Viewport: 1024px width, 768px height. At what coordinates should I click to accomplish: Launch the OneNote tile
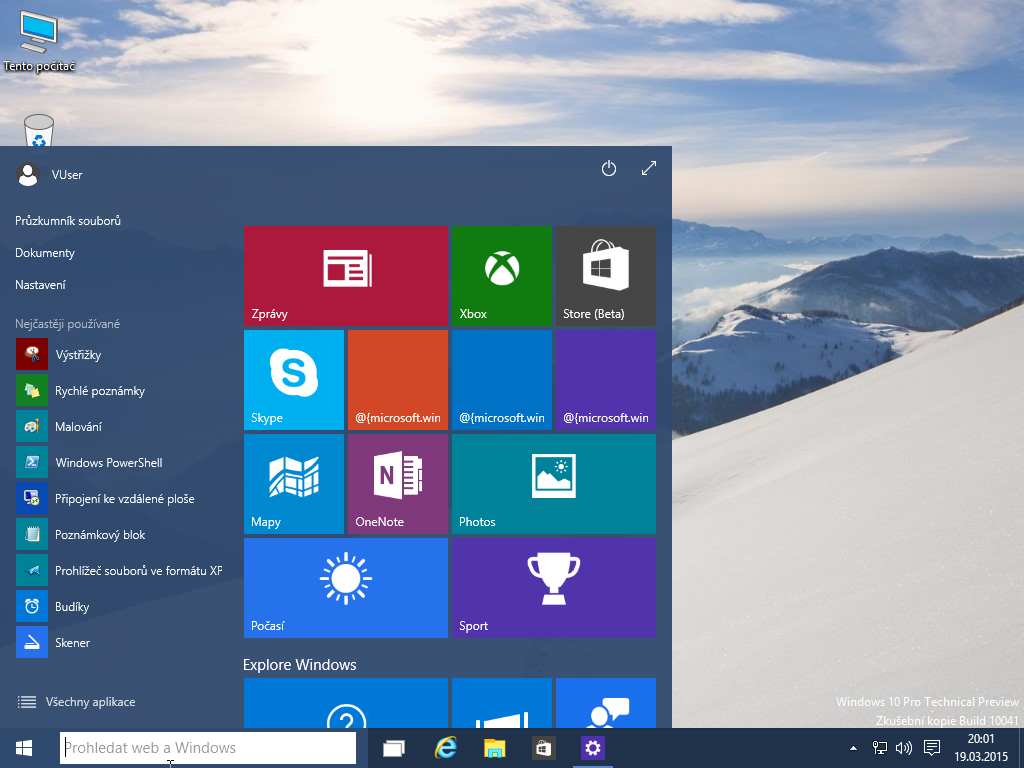(398, 483)
